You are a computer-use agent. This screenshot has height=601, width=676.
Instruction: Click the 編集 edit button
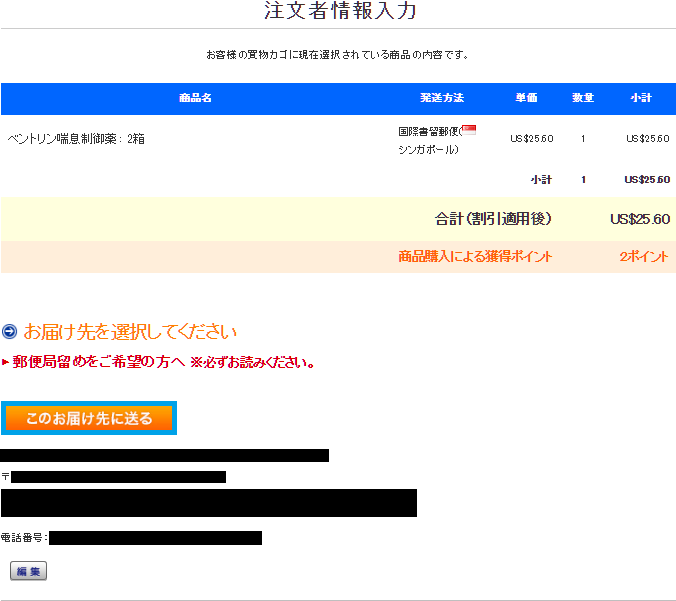pyautogui.click(x=28, y=571)
